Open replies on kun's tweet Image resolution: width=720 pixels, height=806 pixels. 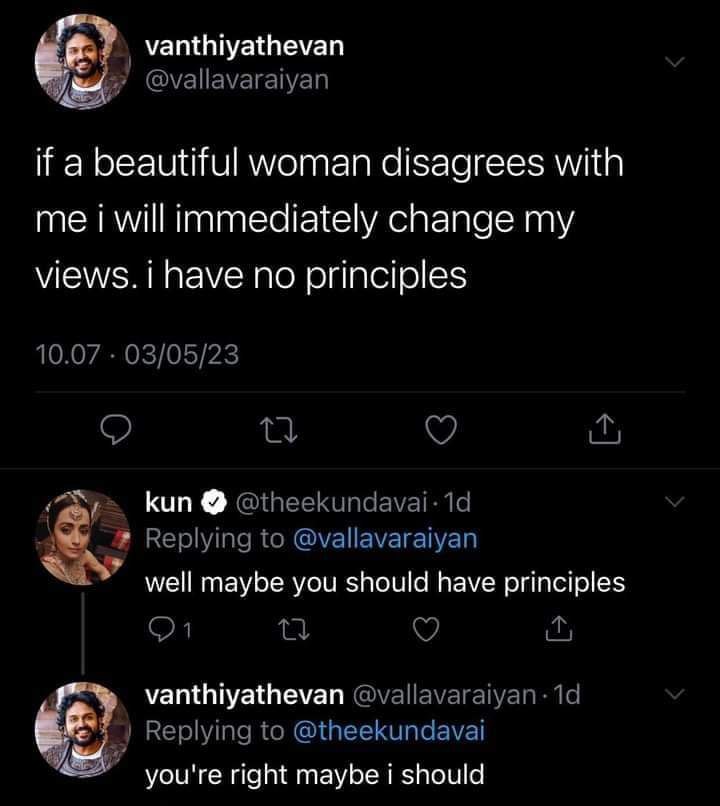coord(162,631)
